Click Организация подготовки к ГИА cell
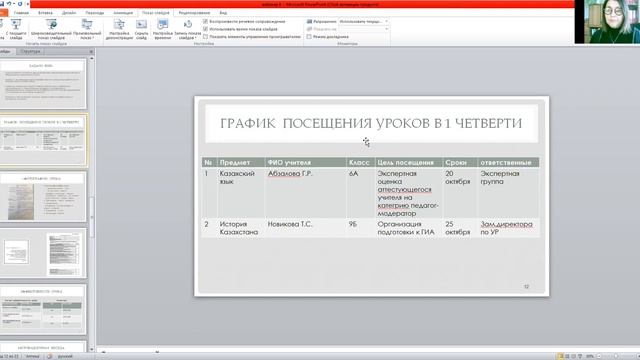 (409, 228)
